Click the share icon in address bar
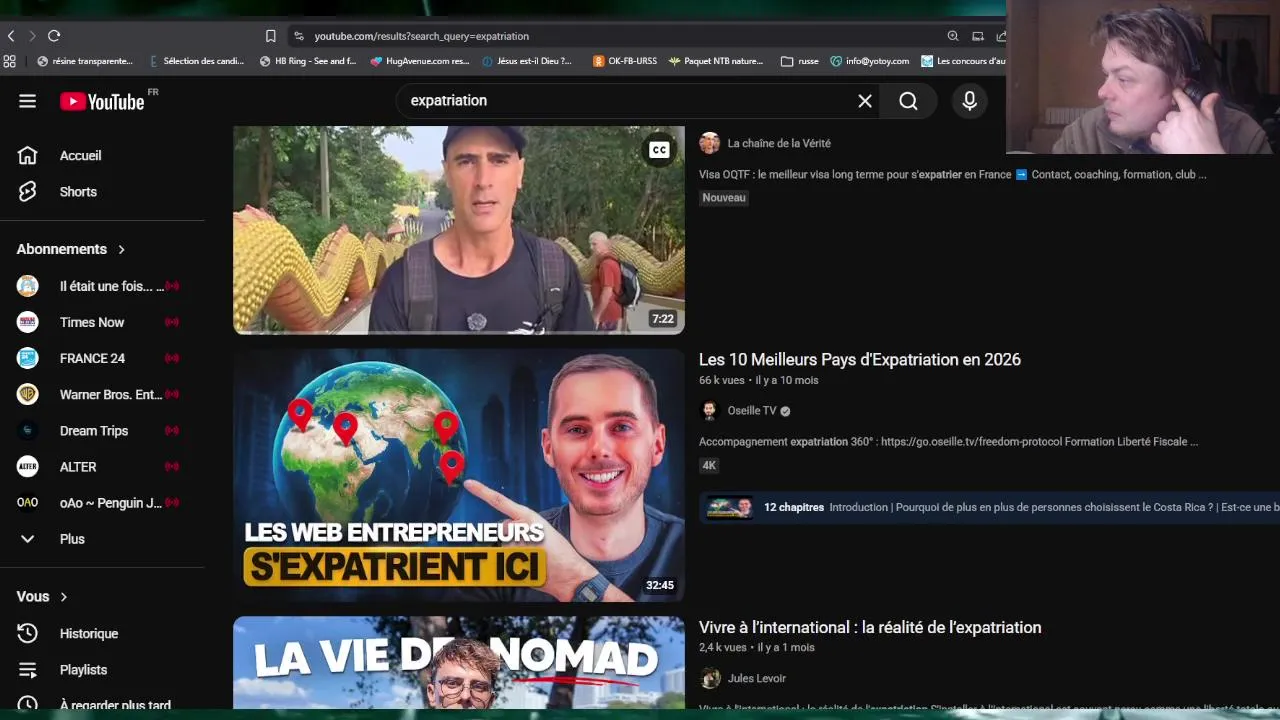The width and height of the screenshot is (1280, 720). pos(1000,36)
